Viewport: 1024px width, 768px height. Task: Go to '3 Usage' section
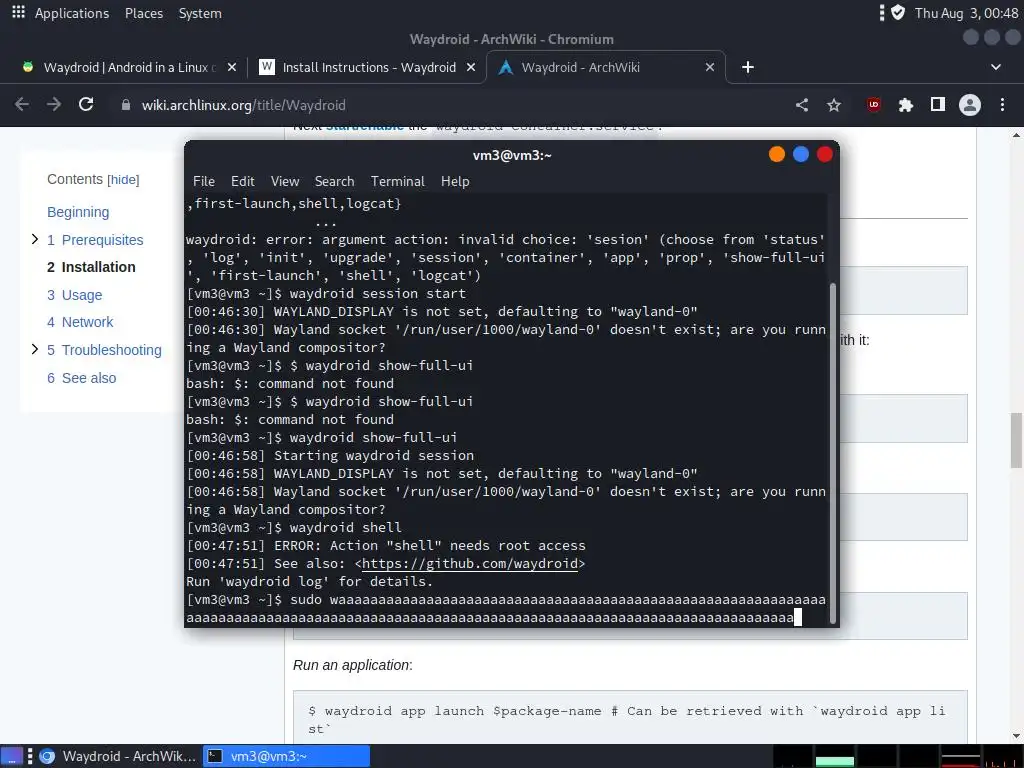click(x=74, y=295)
